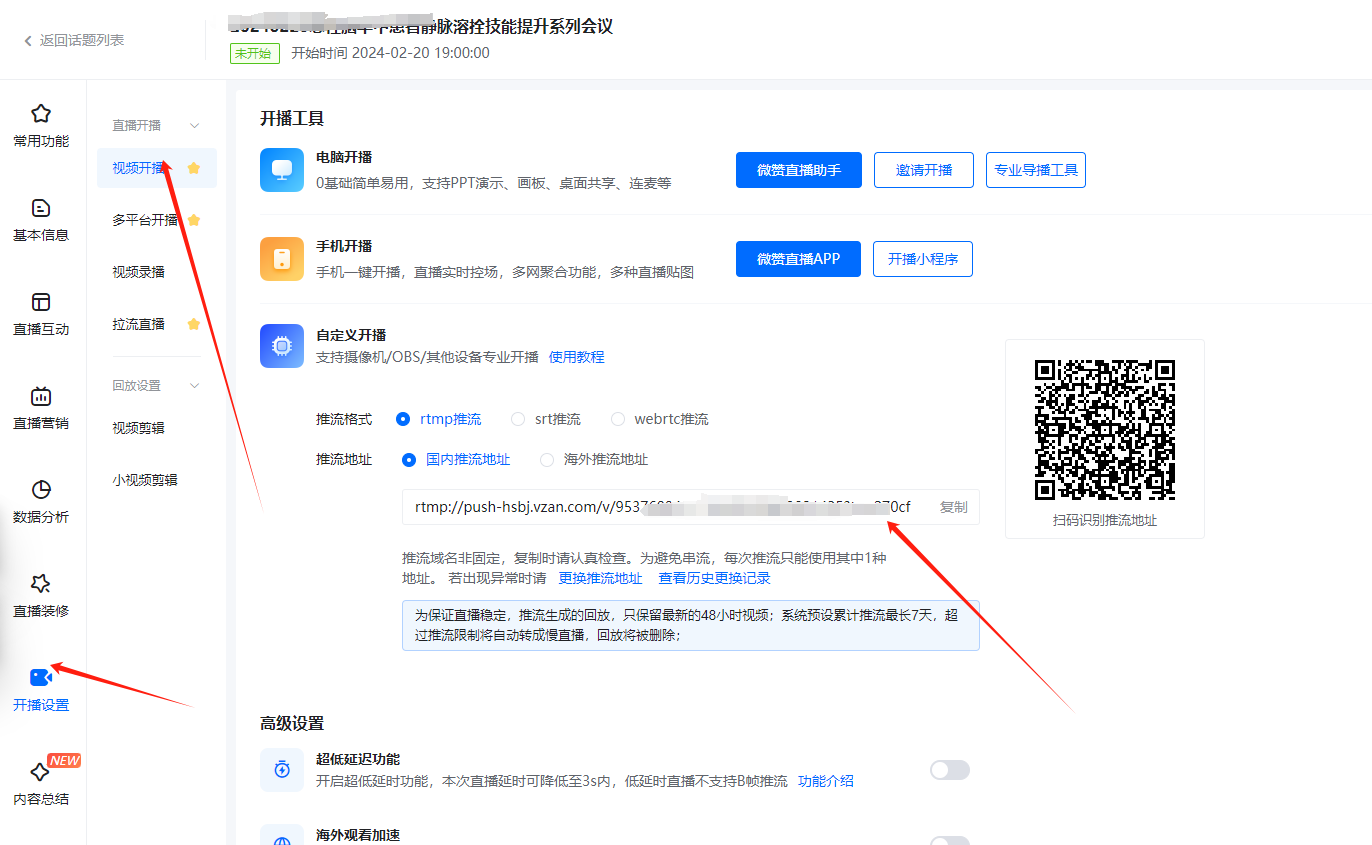1372x845 pixels.
Task: Open 常用功能 star icon in sidebar
Action: tap(41, 113)
